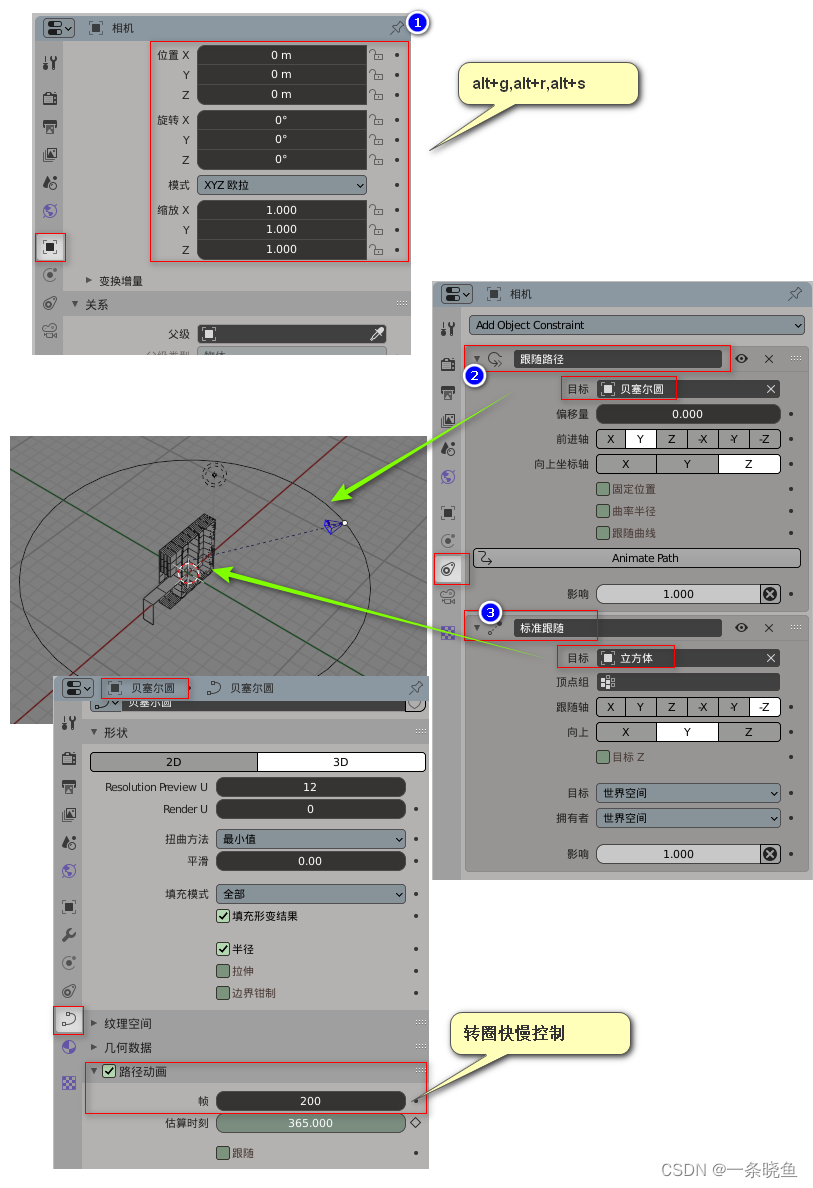Set 向上坐标轴 to Y
The height and width of the screenshot is (1188, 813).
coord(687,464)
